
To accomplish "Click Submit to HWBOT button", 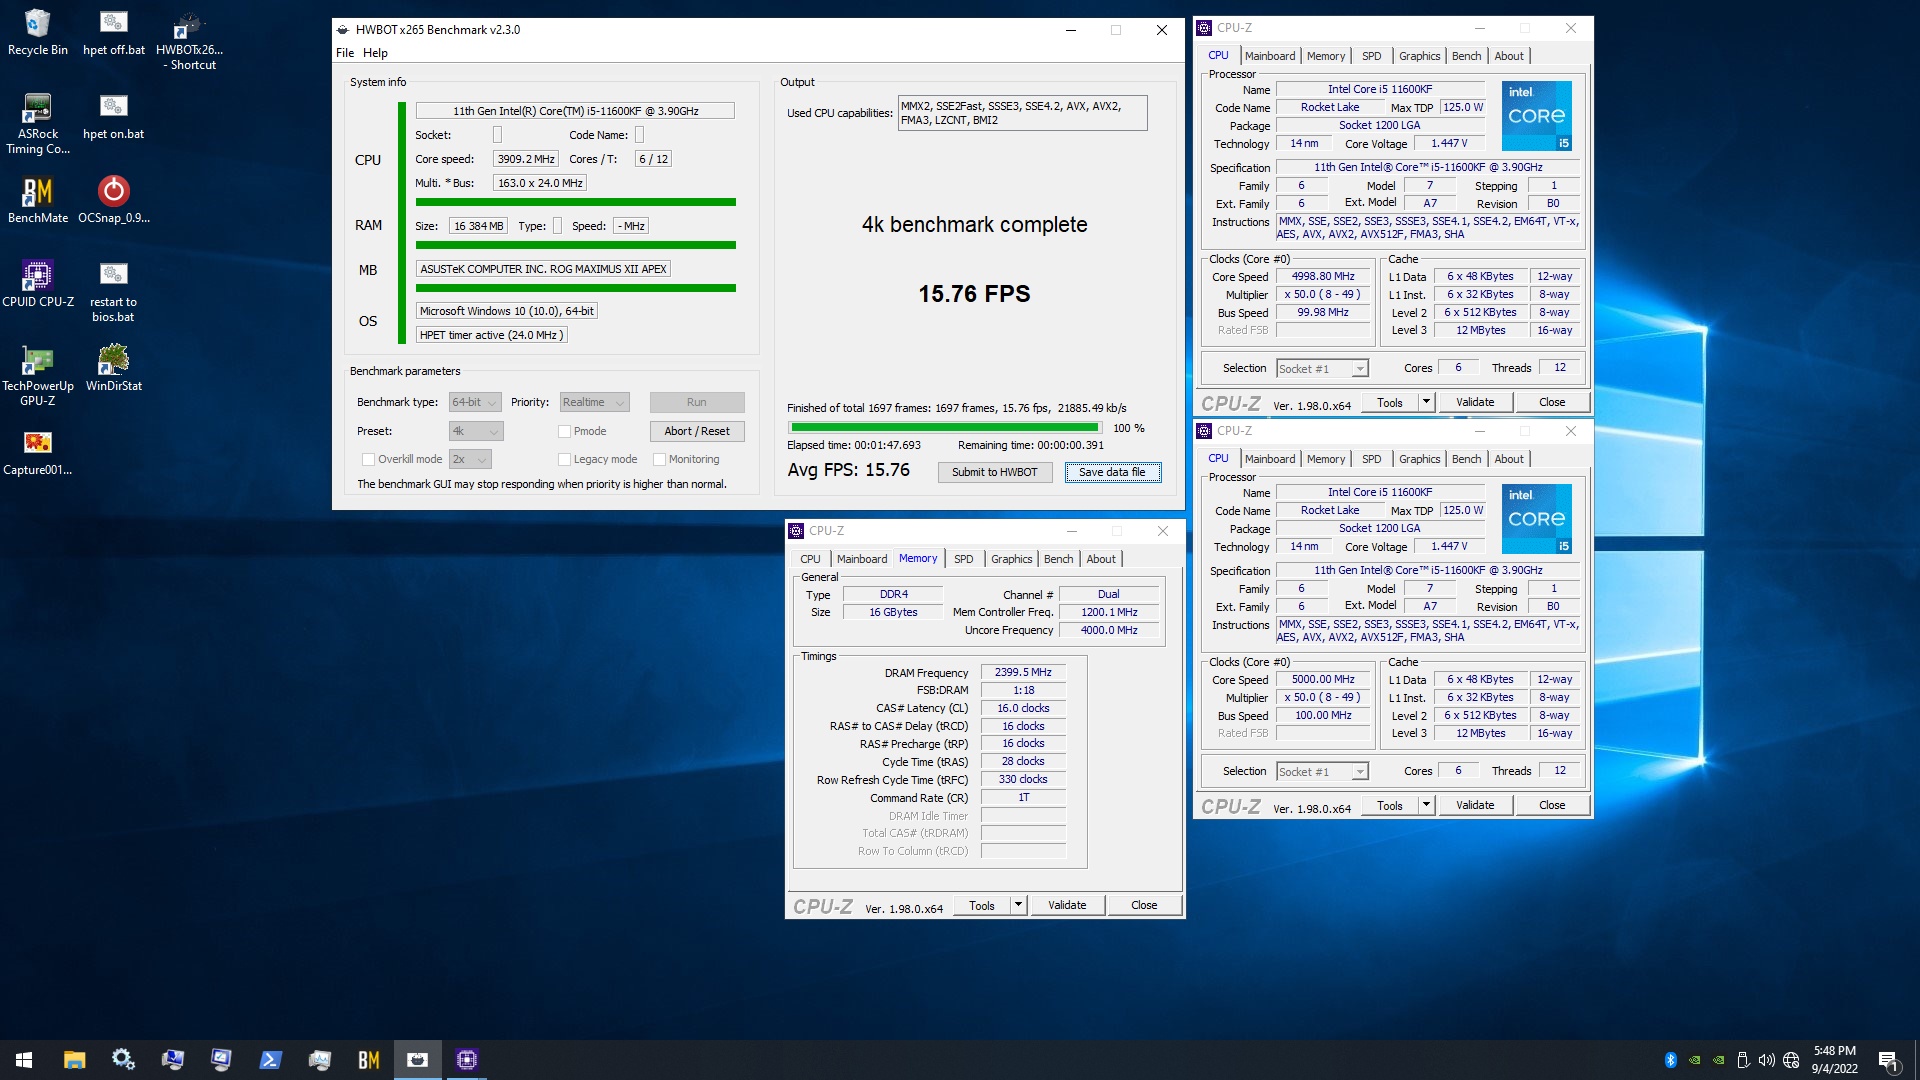I will coord(994,472).
